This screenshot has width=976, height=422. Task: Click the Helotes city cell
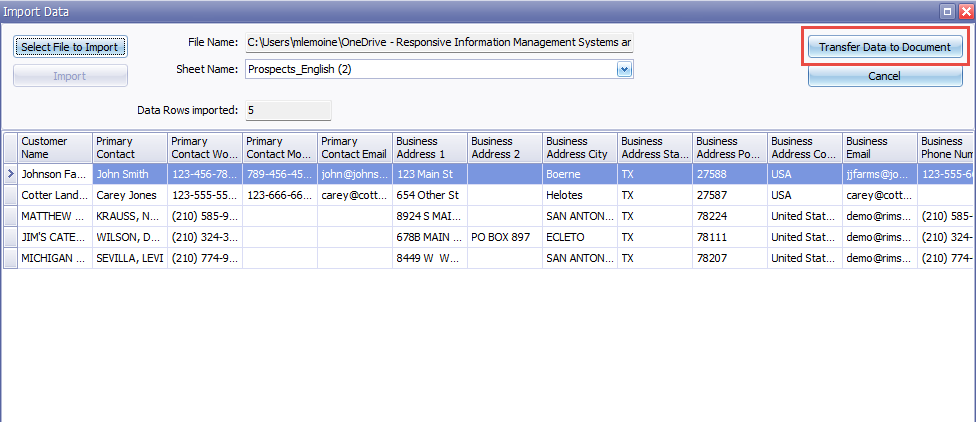click(x=580, y=195)
